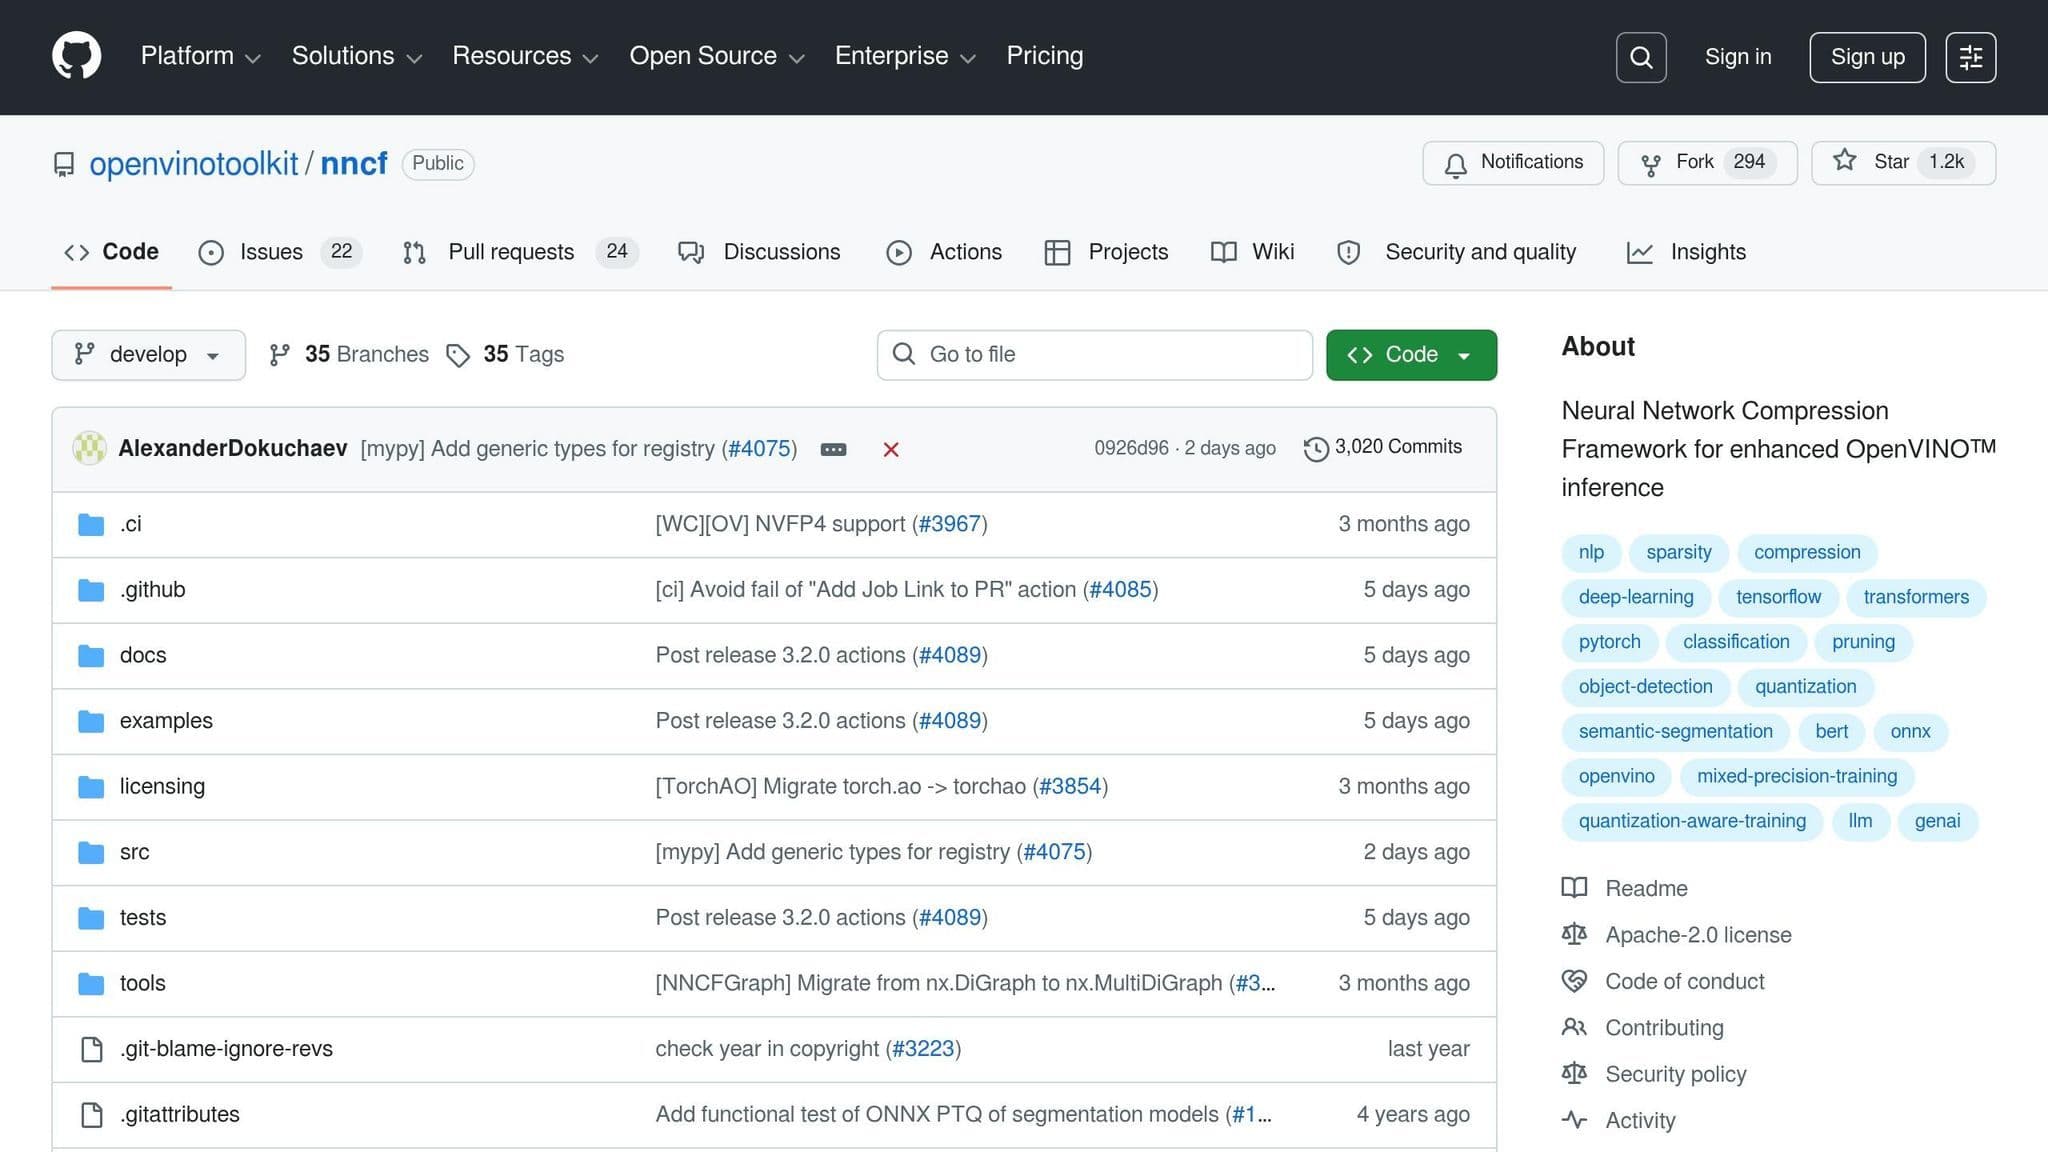Open PR #3967 link in .ci row
Image resolution: width=2048 pixels, height=1152 pixels.
click(x=950, y=524)
